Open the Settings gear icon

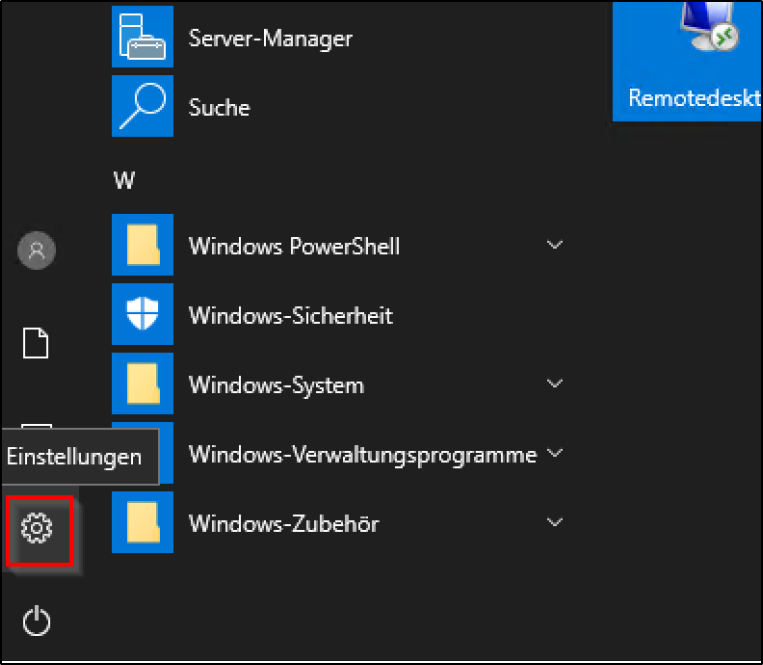[x=37, y=528]
